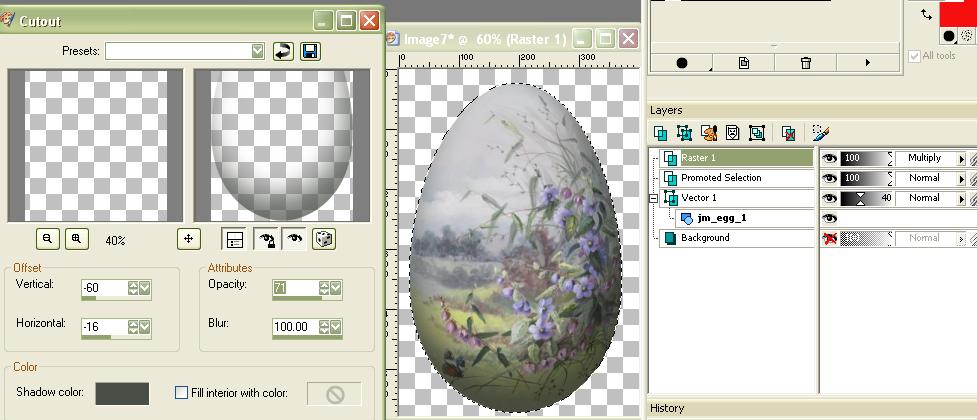Enable Fill interior with color checkbox
Viewport: 977px width, 420px height.
tap(181, 393)
